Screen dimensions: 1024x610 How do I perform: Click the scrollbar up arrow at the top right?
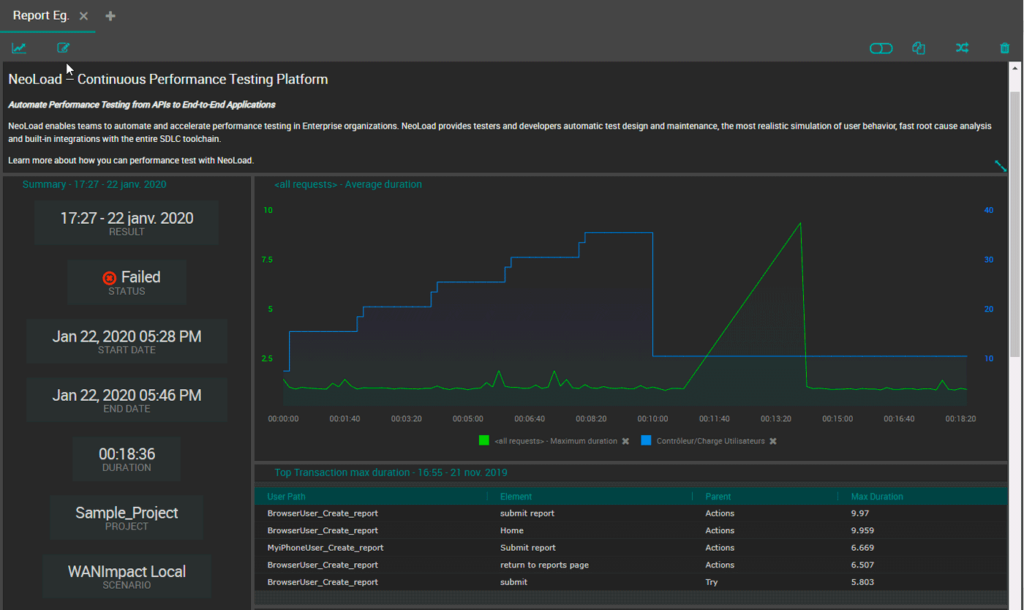tap(1014, 68)
